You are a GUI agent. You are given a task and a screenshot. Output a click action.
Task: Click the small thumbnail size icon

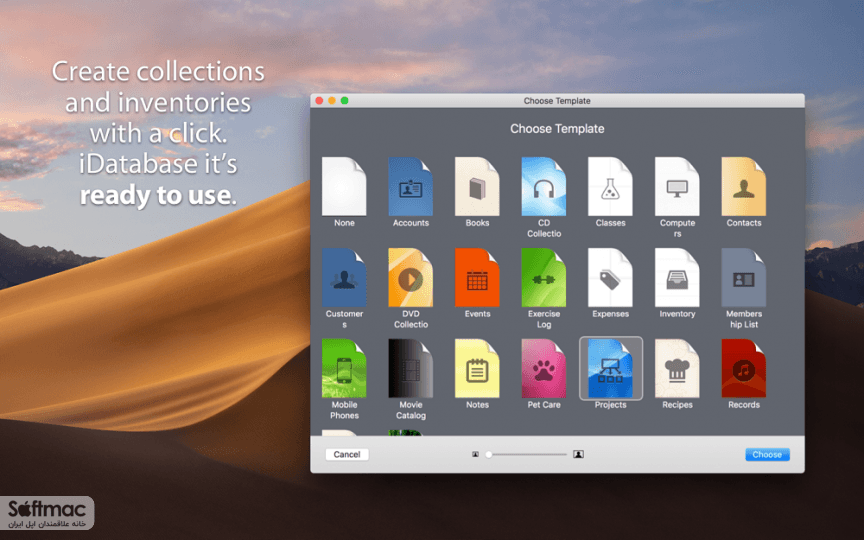click(476, 454)
